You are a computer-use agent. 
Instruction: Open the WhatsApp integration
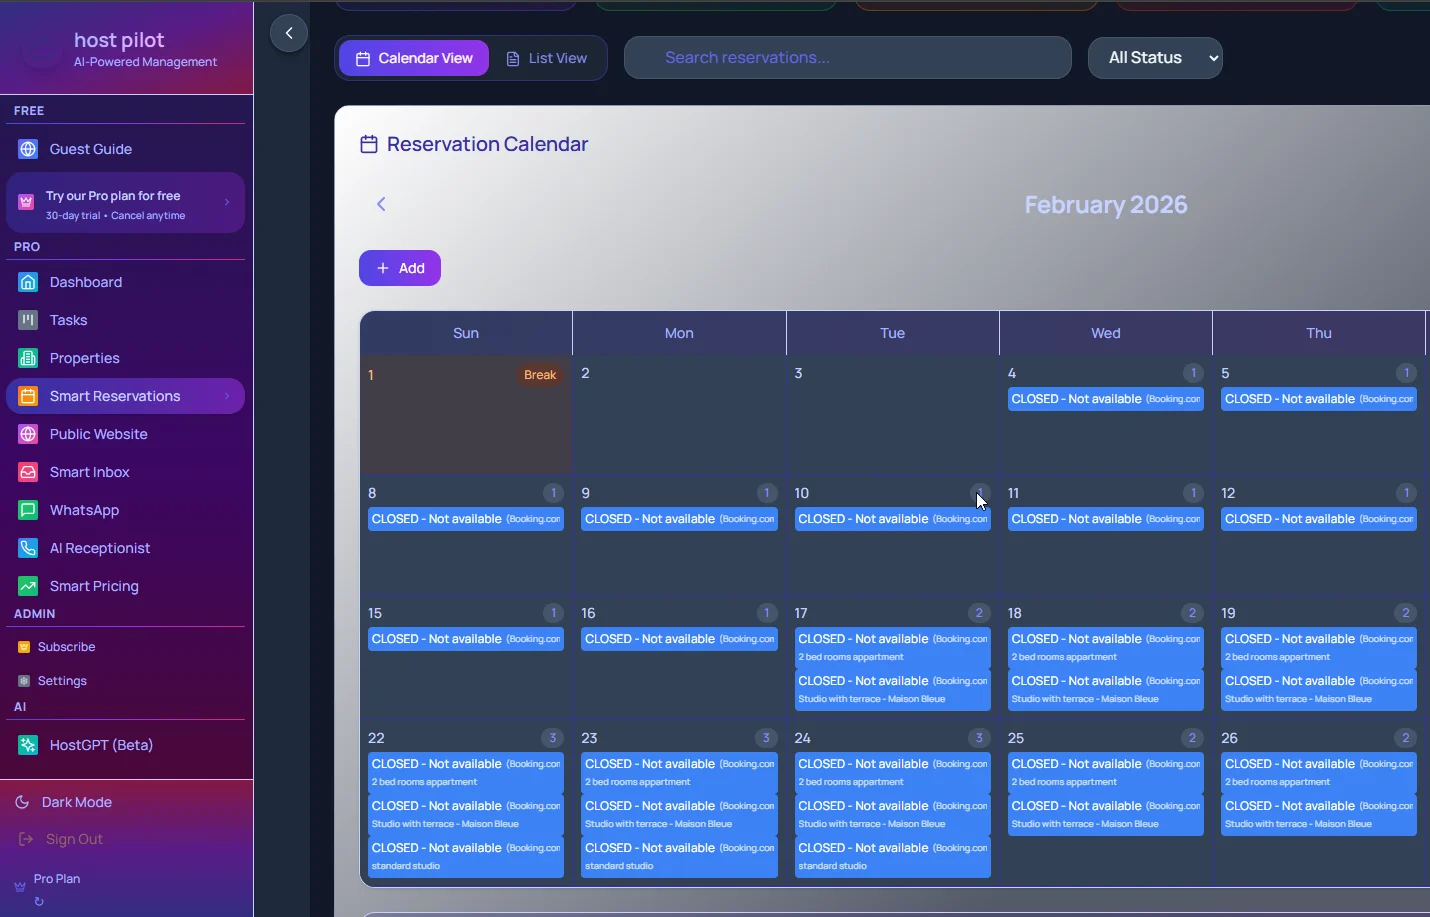[82, 510]
